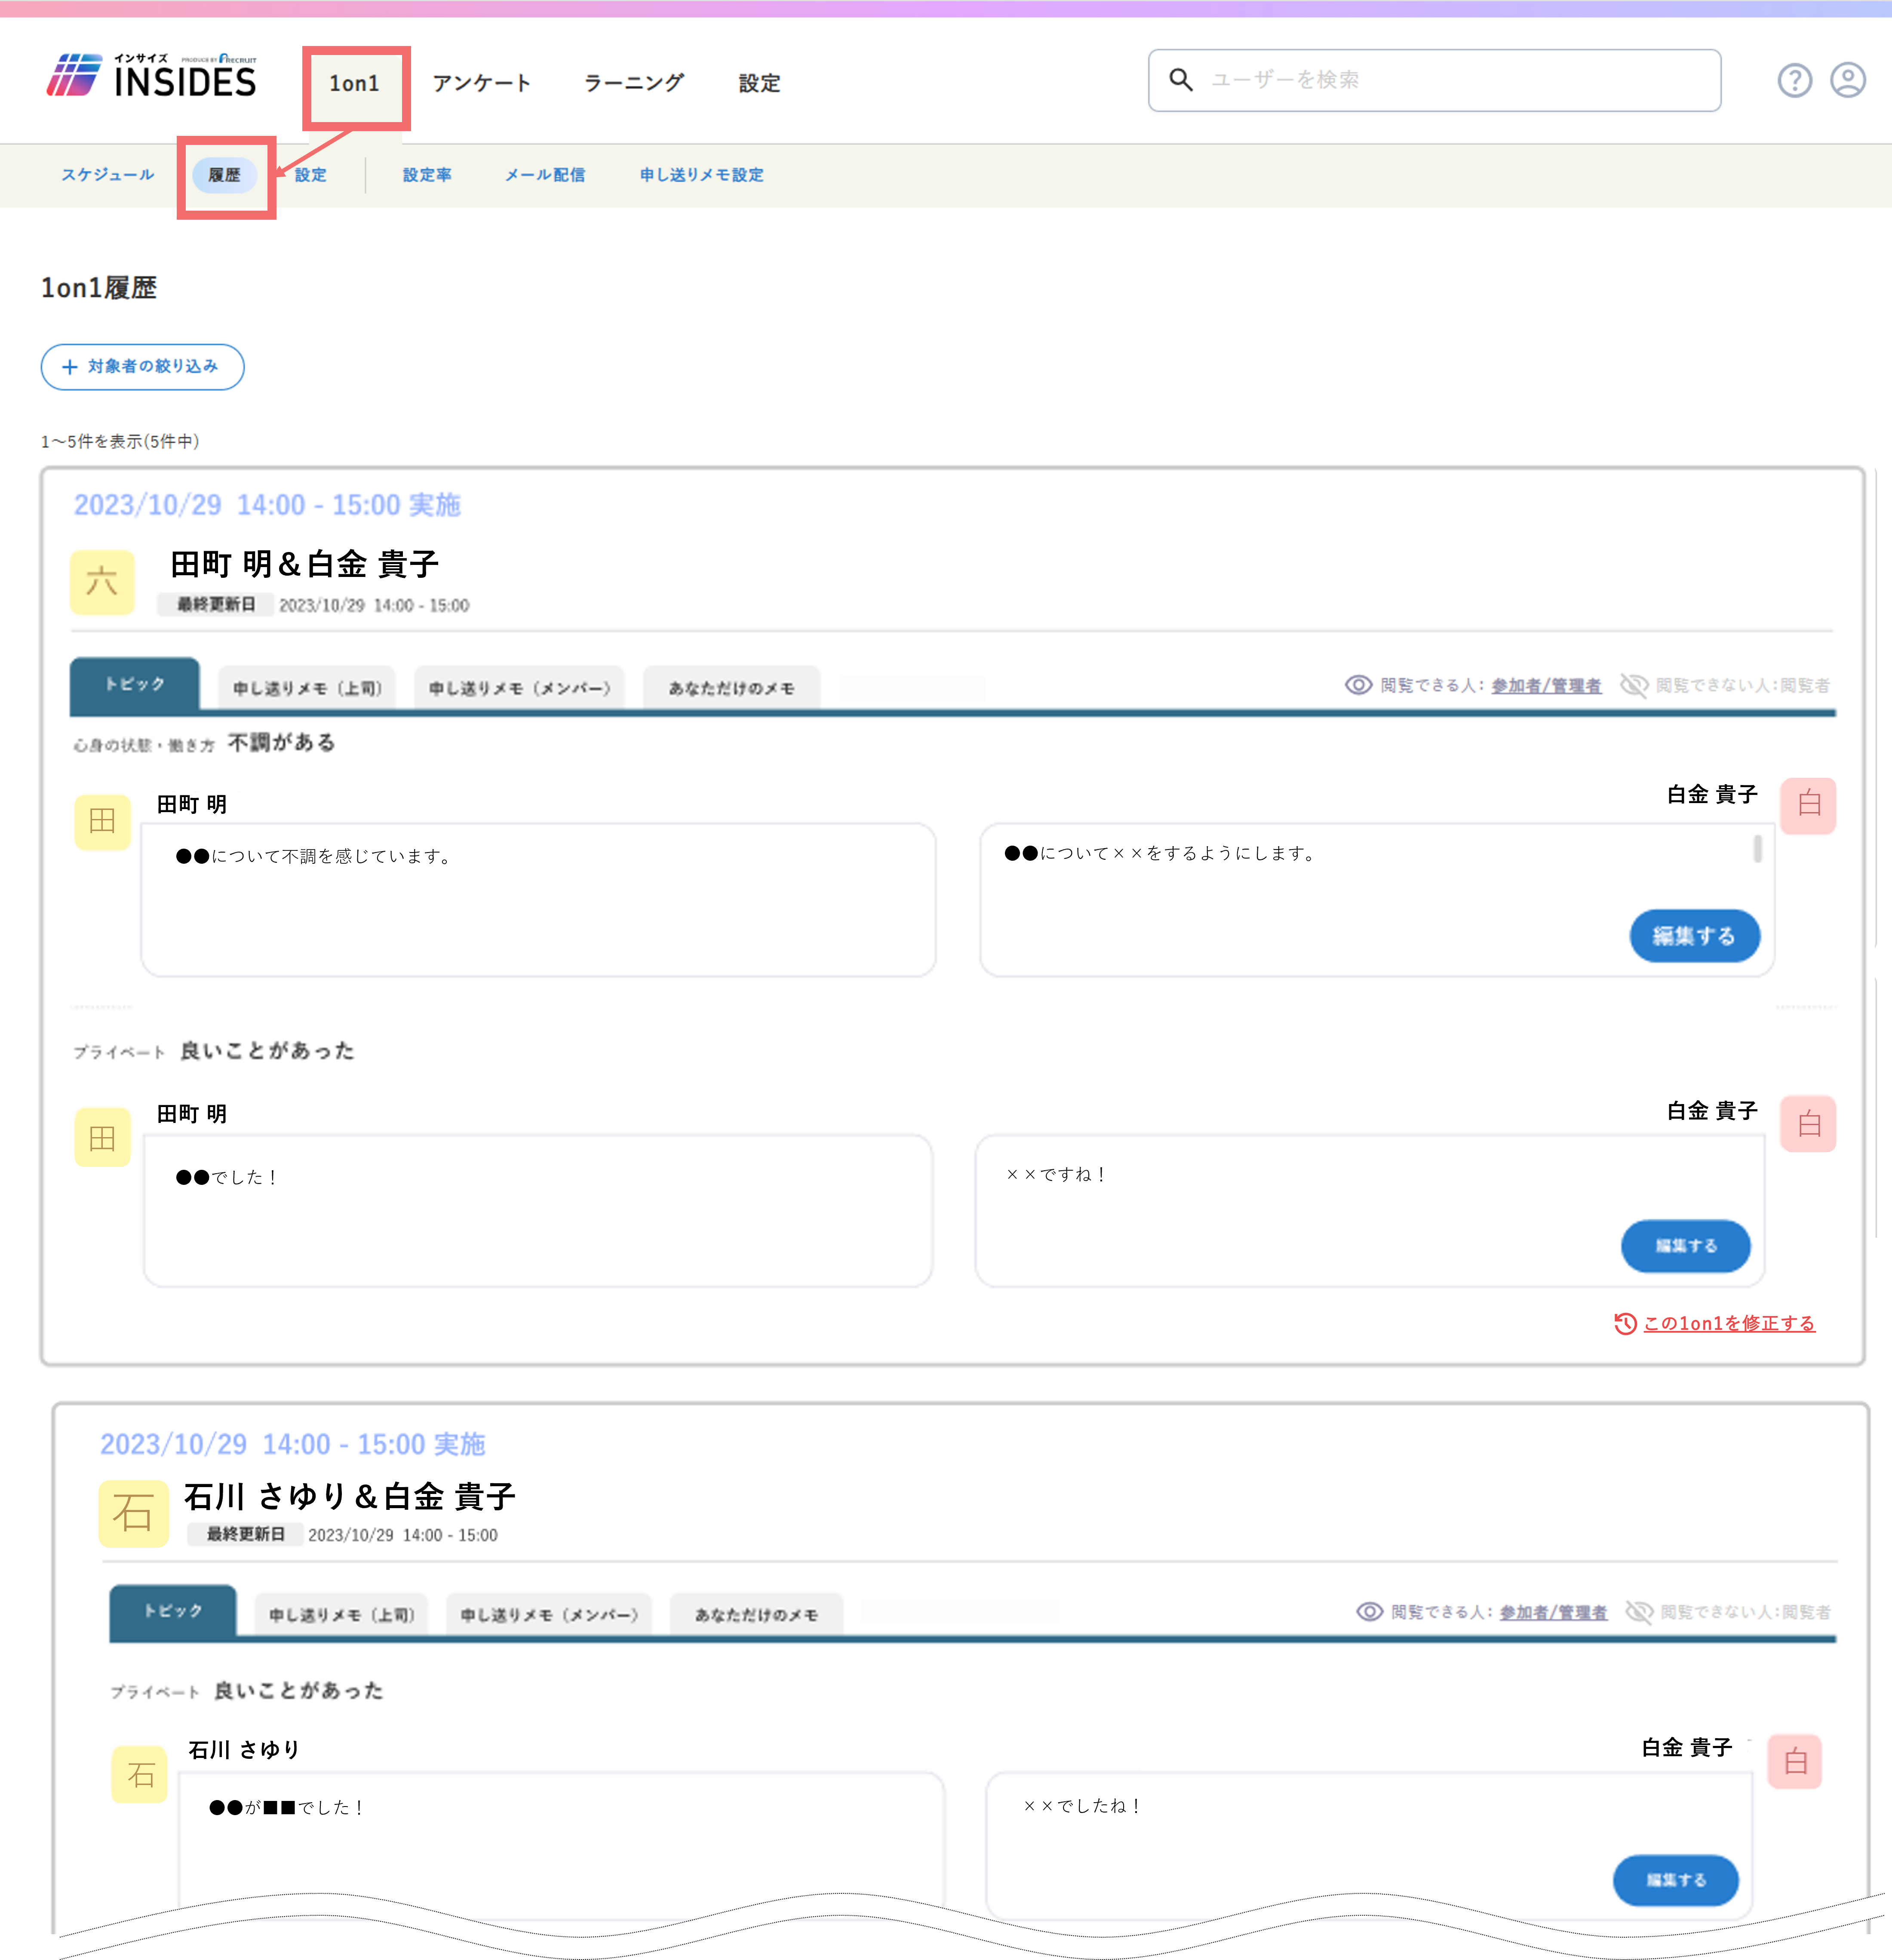
Task: Click the eye icon for 閲覧できる人 in the second record
Action: click(1369, 1612)
